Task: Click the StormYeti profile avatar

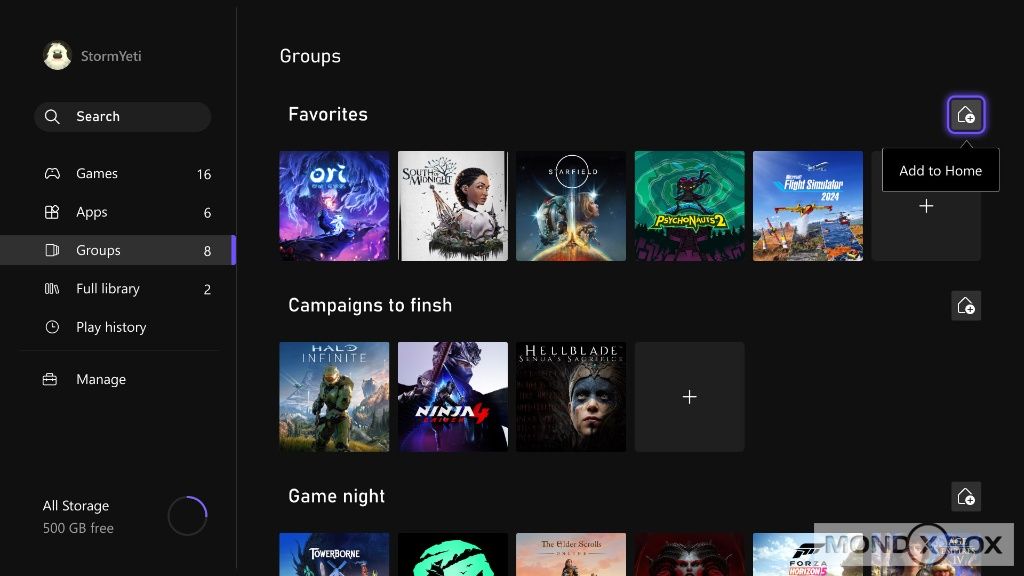Action: point(58,56)
